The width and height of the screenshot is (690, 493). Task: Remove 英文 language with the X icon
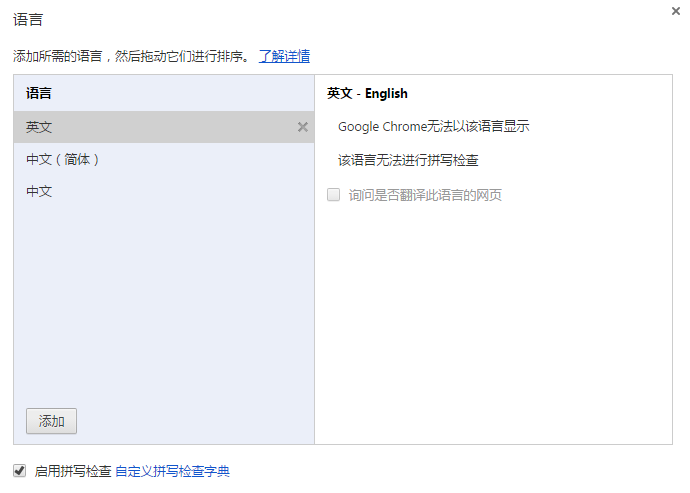click(x=303, y=127)
